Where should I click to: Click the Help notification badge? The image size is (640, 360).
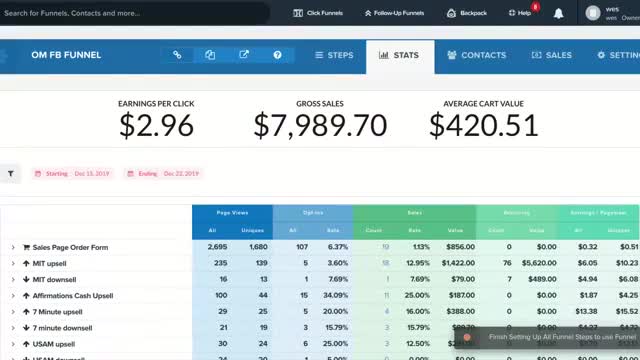pos(536,7)
